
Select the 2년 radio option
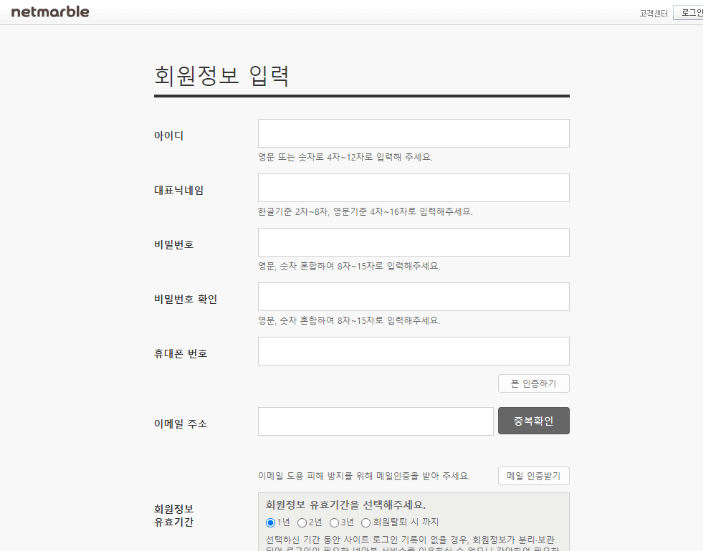point(302,523)
